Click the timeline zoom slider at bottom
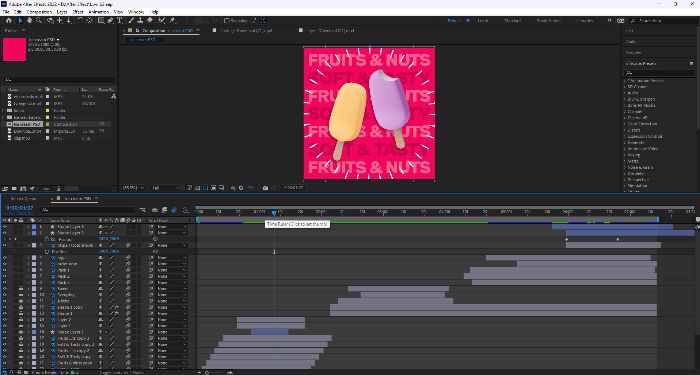The image size is (700, 375). click(214, 372)
